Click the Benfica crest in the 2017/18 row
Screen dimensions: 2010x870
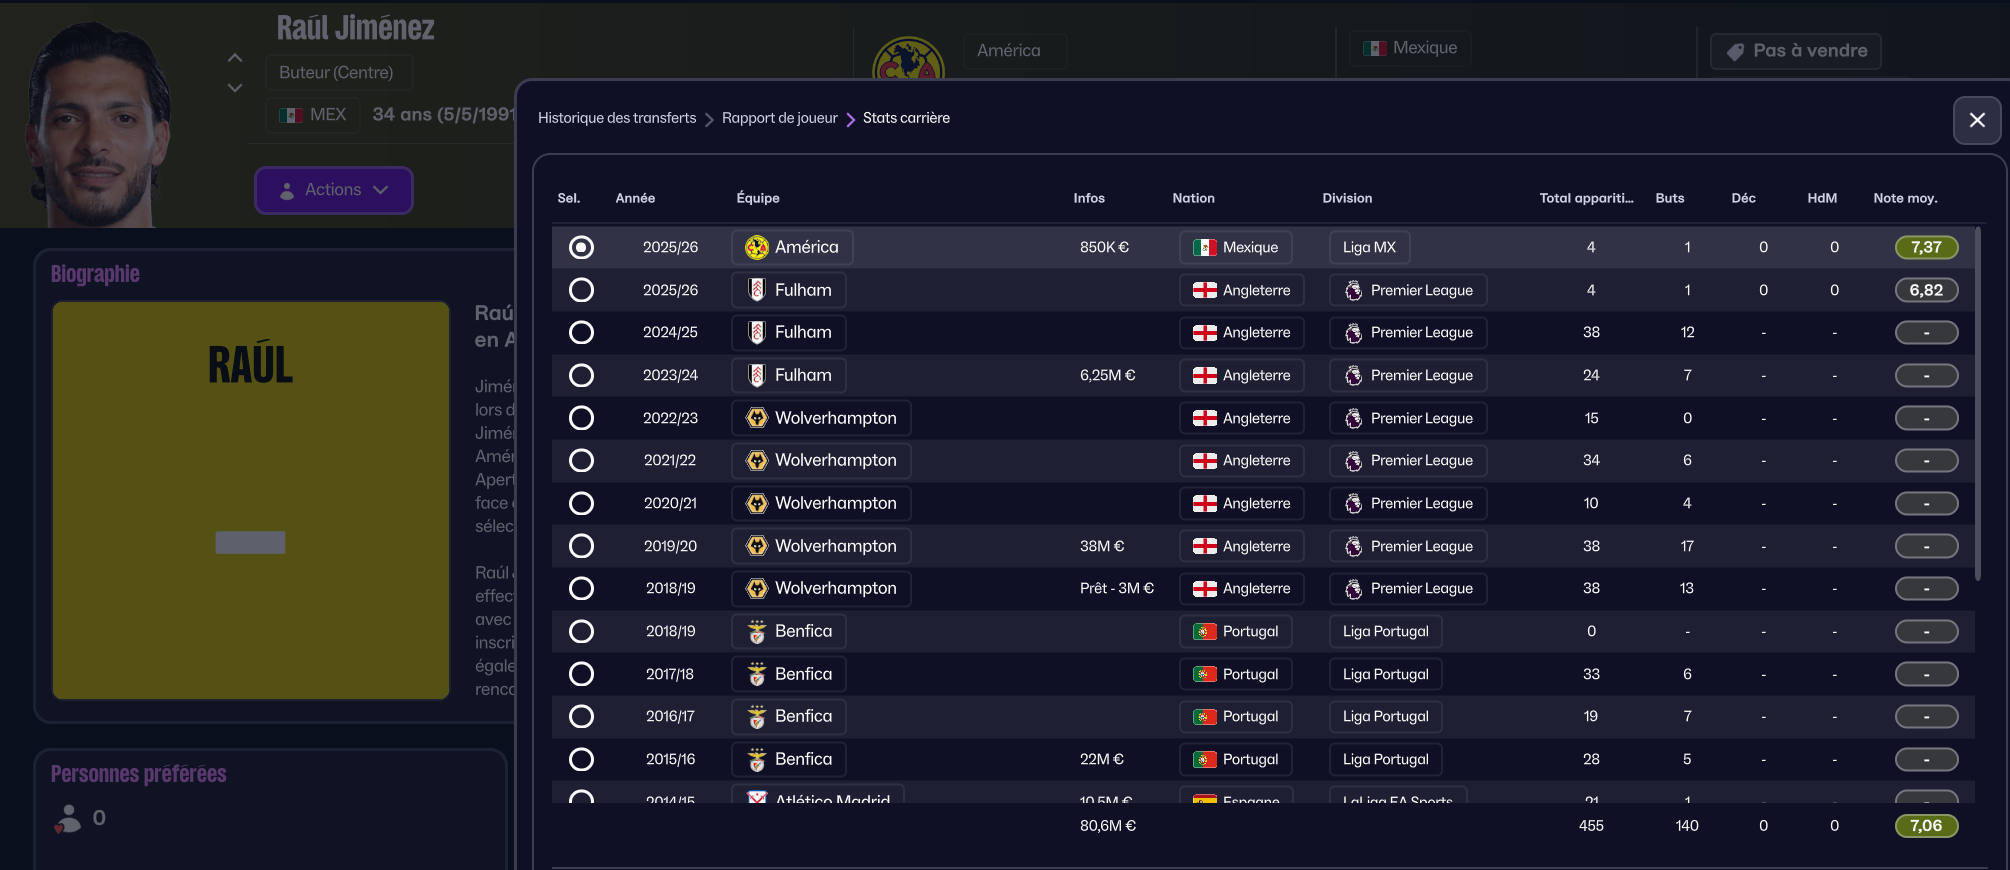[757, 674]
